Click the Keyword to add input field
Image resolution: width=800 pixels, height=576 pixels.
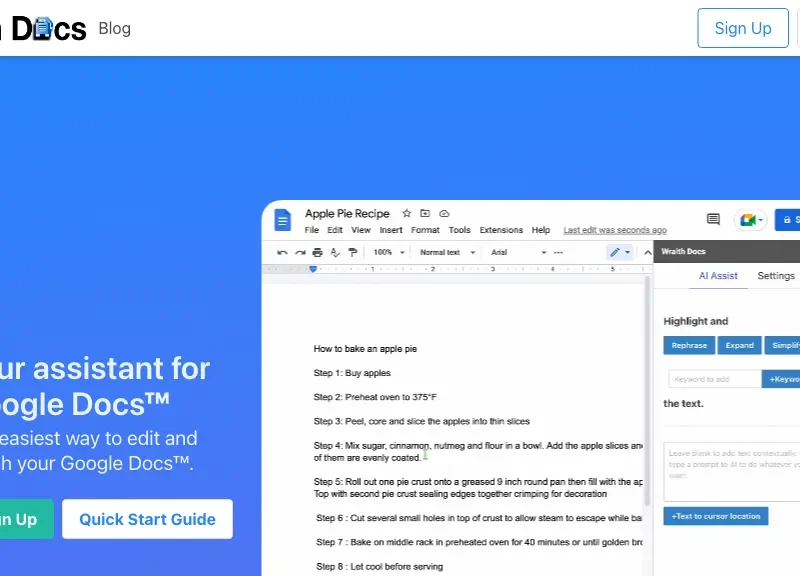click(715, 379)
